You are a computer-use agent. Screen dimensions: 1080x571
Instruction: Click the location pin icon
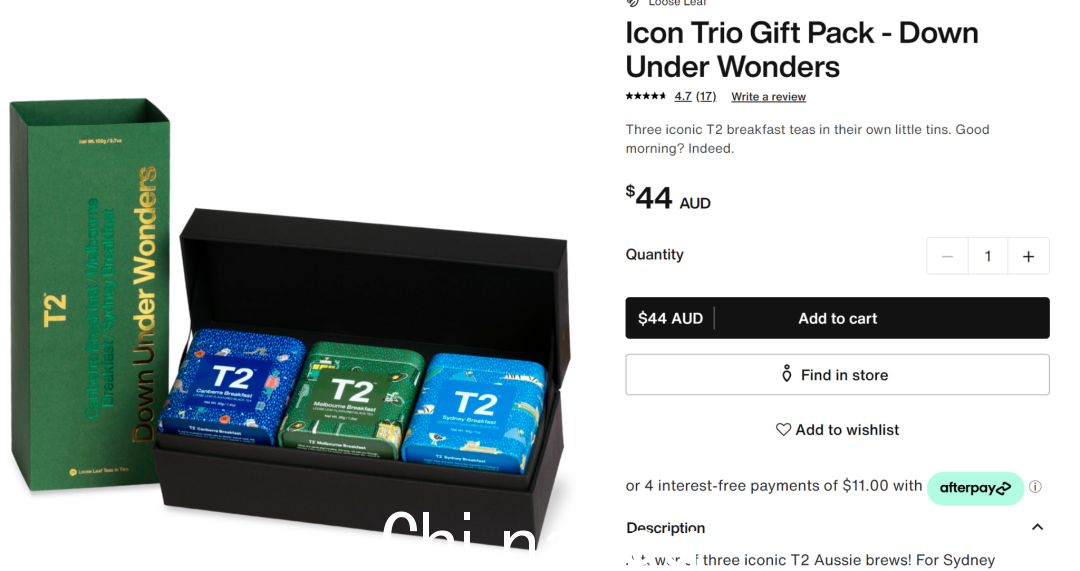787,374
